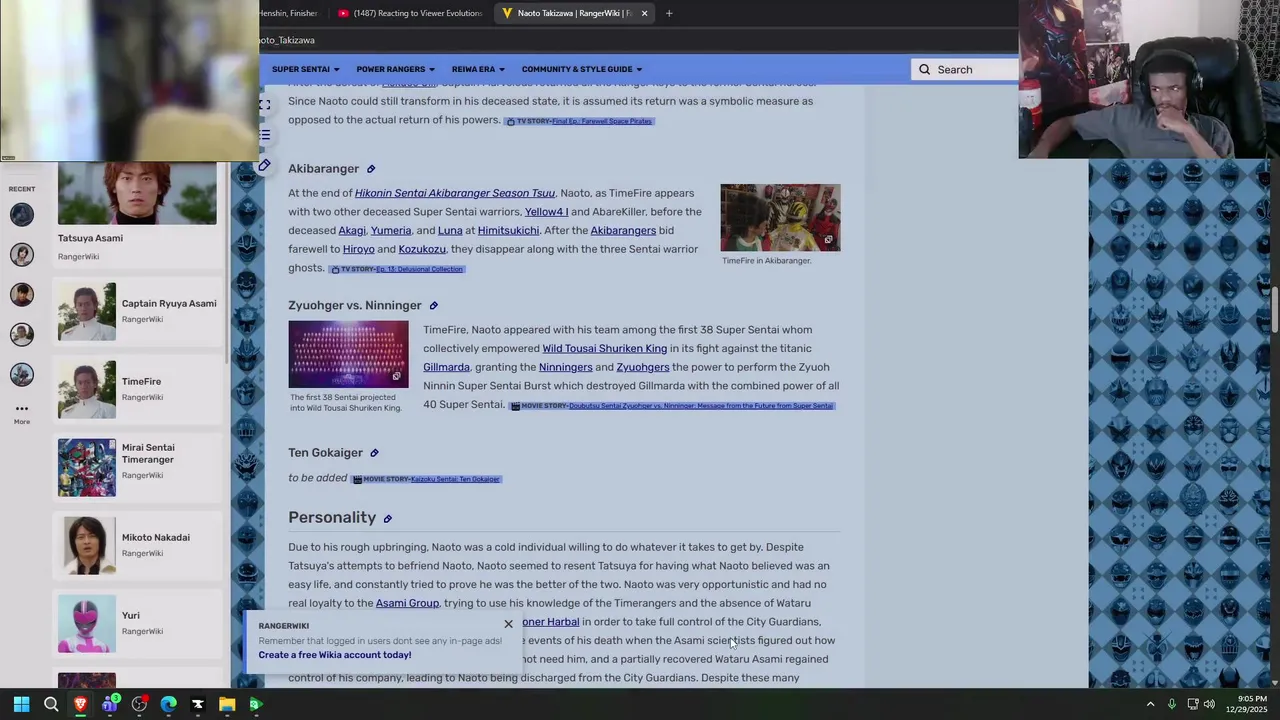This screenshot has height=720, width=1280.
Task: Switch to Reacting to Viewer Evolutions tab
Action: [410, 13]
